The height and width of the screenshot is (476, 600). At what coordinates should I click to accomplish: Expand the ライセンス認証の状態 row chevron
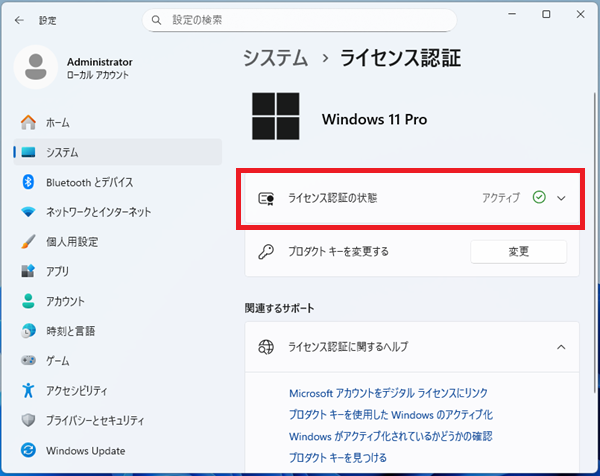pyautogui.click(x=561, y=198)
